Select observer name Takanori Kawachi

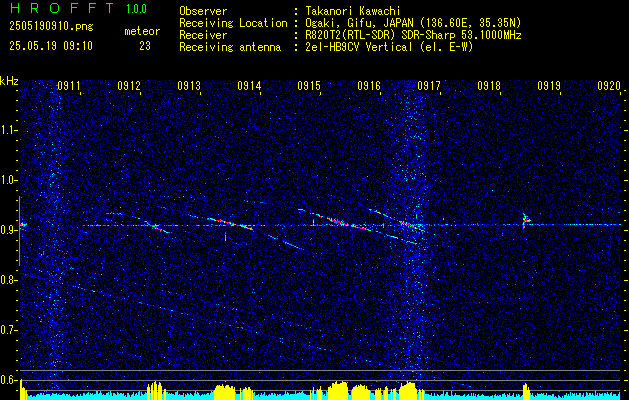(353, 11)
